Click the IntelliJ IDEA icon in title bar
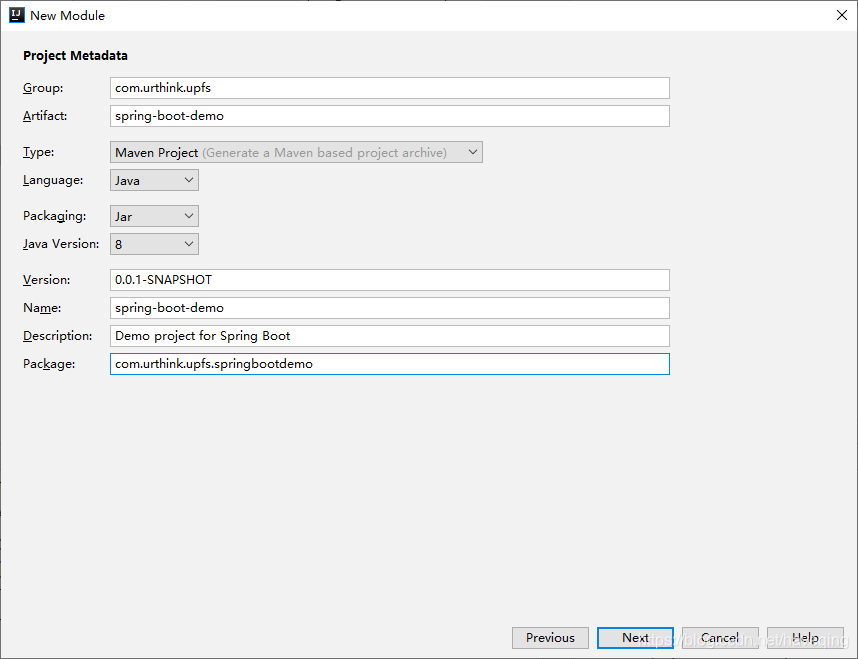Screen dimensions: 858x659 pos(17,15)
